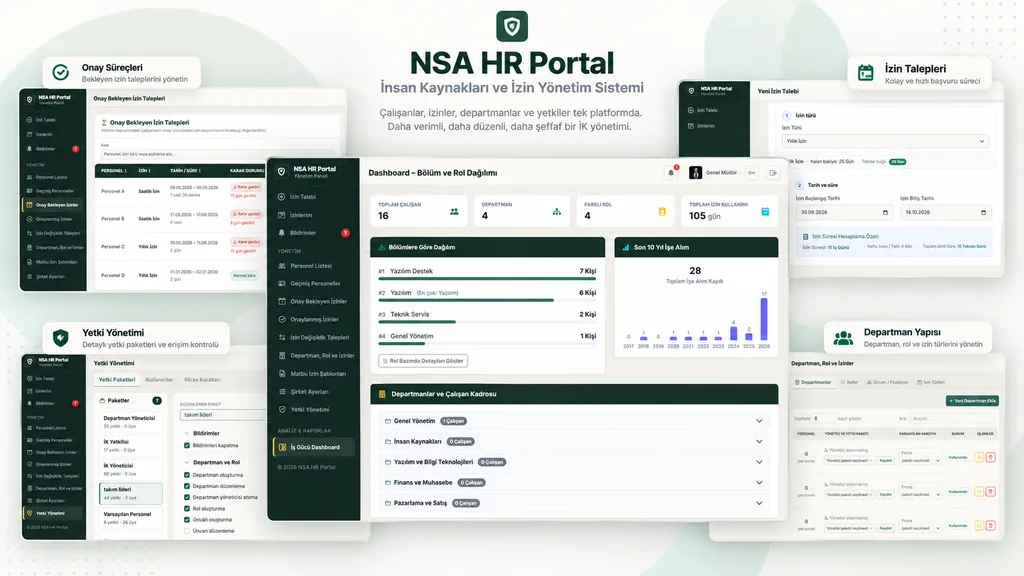Click the Yeni Departman Ekle button

(972, 400)
